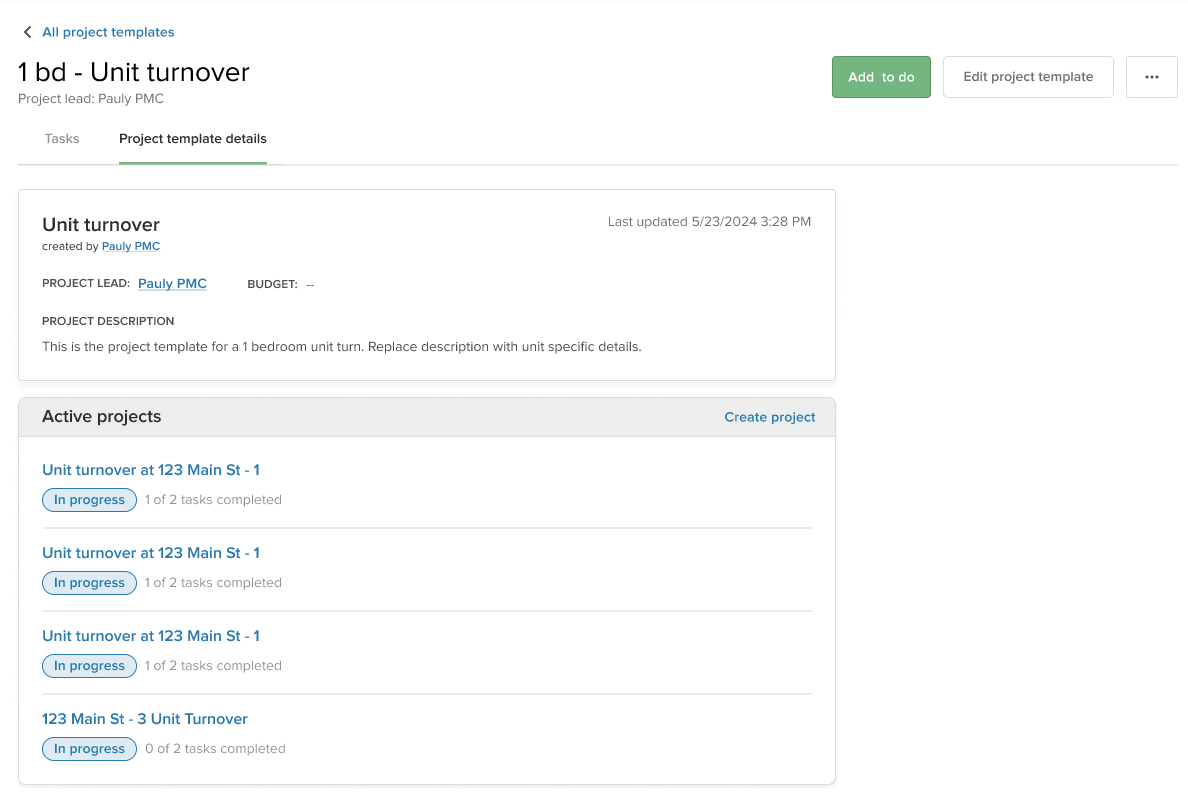Open Pauly PMC creator link
Viewport: 1188px width, 811px height.
(x=131, y=246)
